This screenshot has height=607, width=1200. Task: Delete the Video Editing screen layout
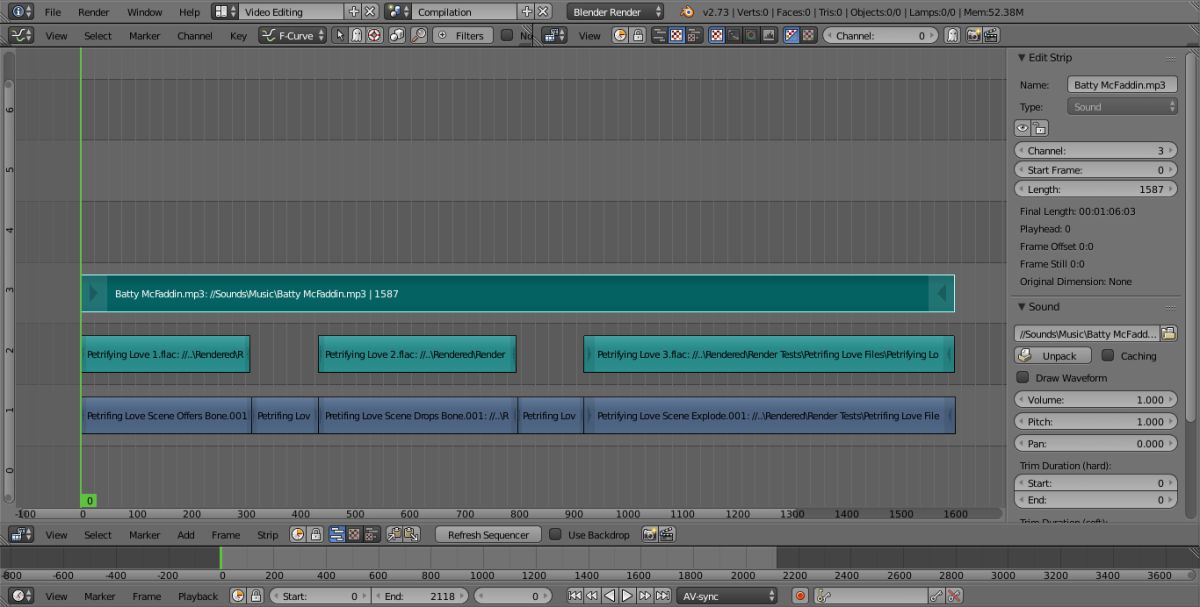pyautogui.click(x=370, y=12)
